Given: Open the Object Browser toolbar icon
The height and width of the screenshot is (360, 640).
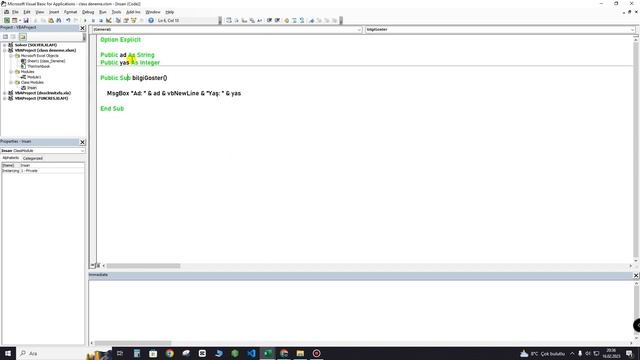Looking at the screenshot, I should pyautogui.click(x=133, y=20).
